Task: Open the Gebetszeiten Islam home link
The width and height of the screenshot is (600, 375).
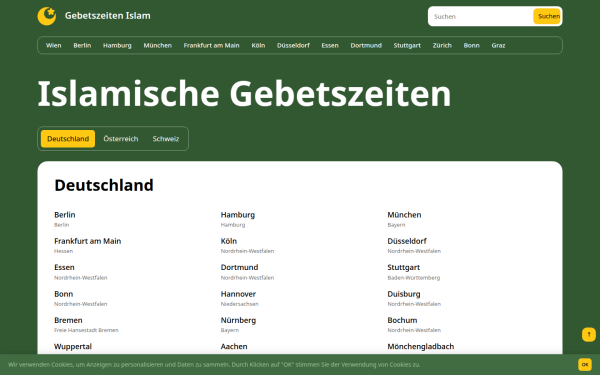Action: click(x=108, y=16)
